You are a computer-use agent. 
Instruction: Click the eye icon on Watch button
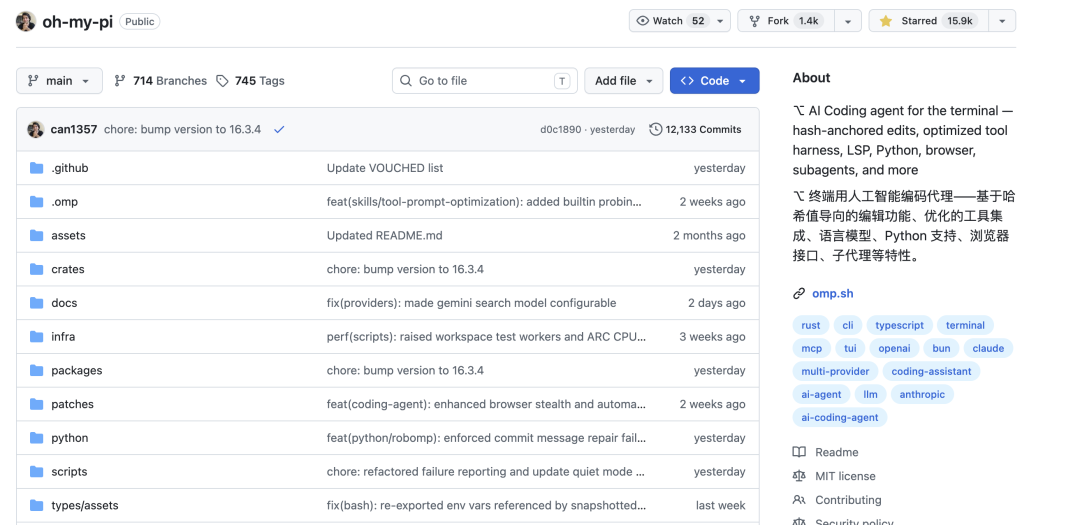(643, 21)
